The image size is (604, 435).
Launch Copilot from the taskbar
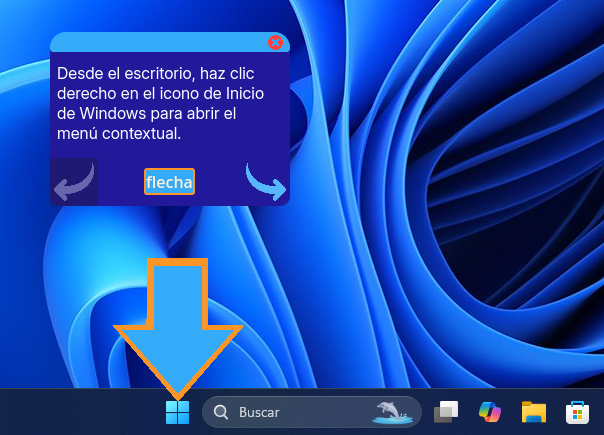(x=490, y=412)
